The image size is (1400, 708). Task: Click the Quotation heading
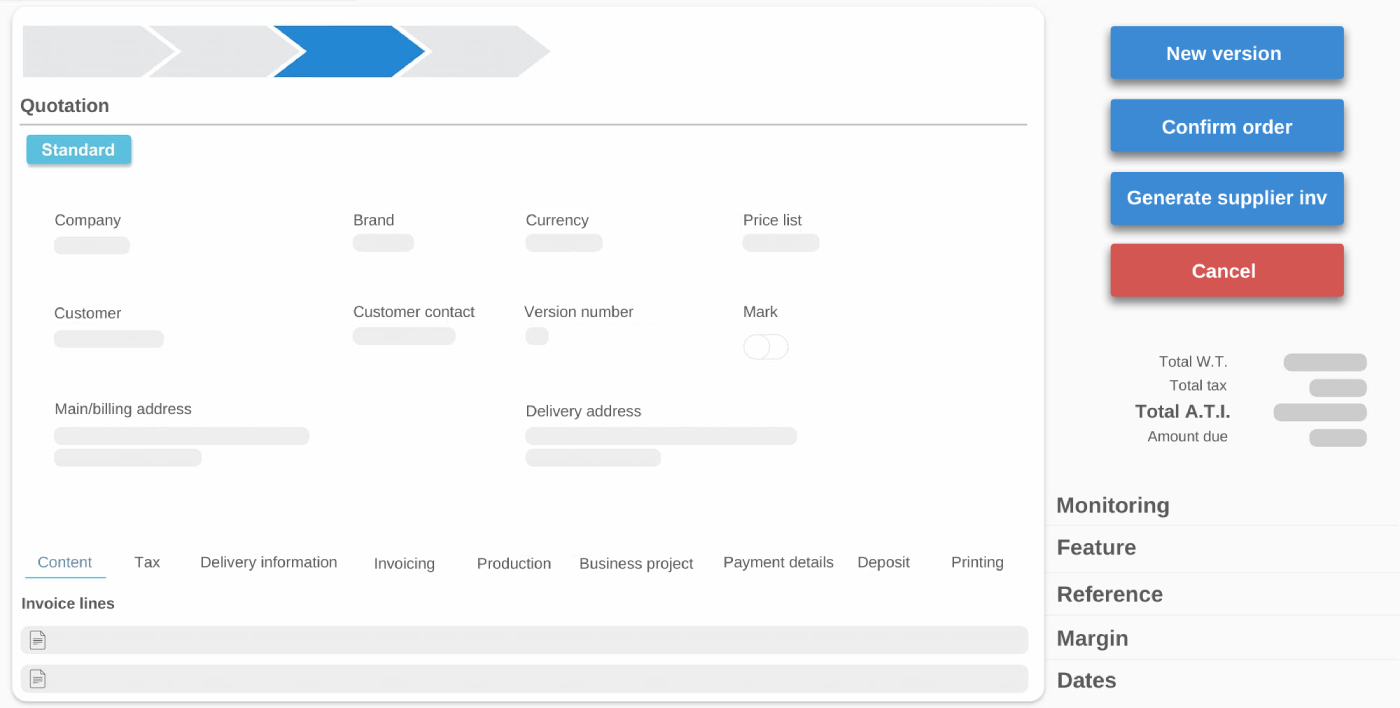(x=65, y=106)
